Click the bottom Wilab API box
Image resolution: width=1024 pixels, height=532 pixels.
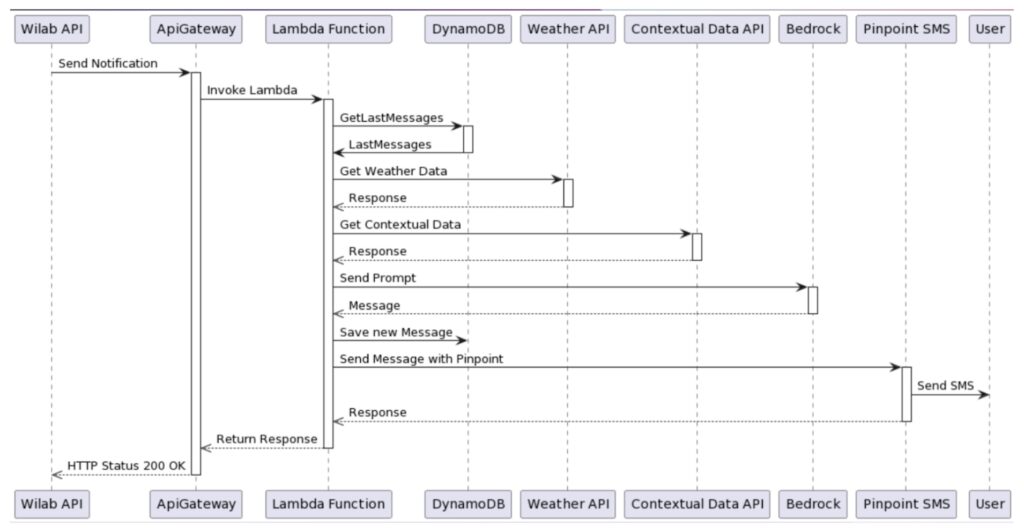52,504
